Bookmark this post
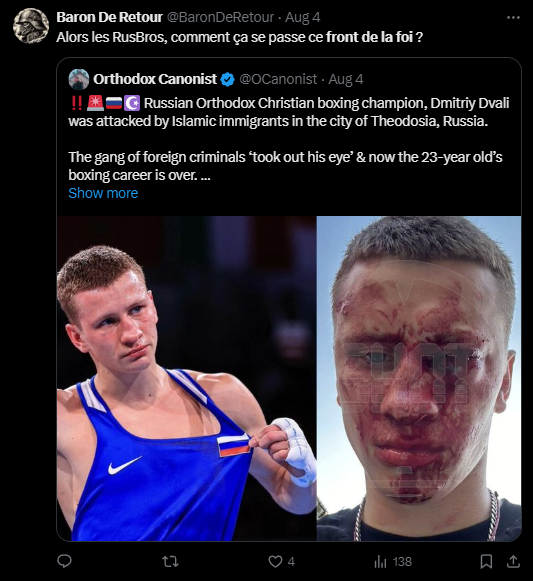 tap(486, 562)
